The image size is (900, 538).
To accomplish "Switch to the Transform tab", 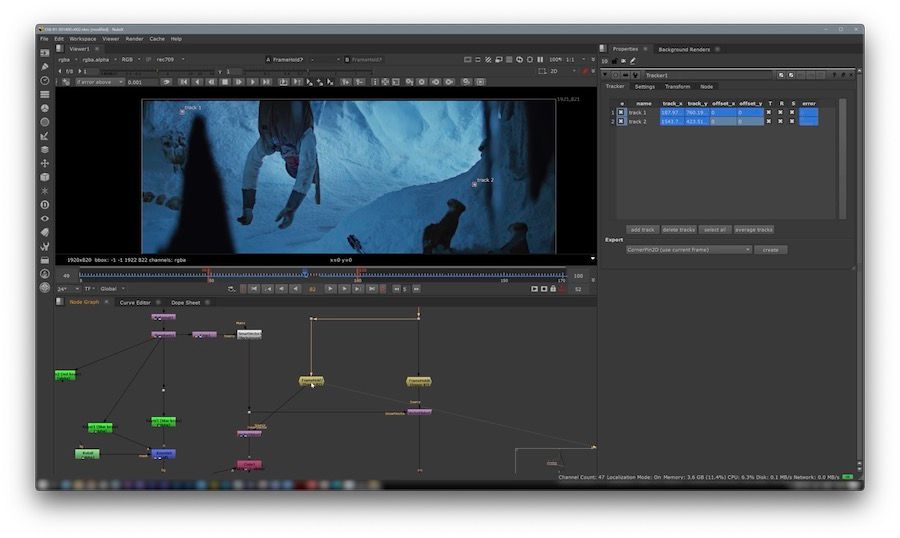I will (677, 87).
